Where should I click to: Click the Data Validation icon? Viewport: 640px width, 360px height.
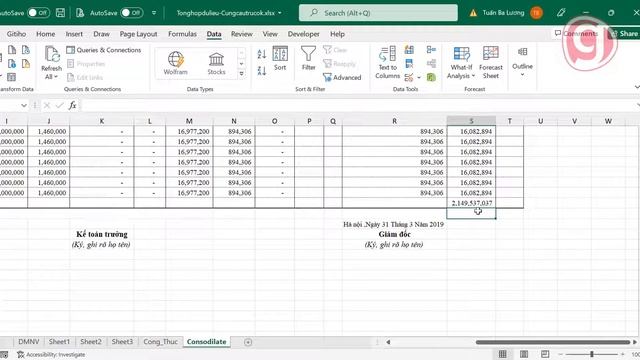(409, 77)
